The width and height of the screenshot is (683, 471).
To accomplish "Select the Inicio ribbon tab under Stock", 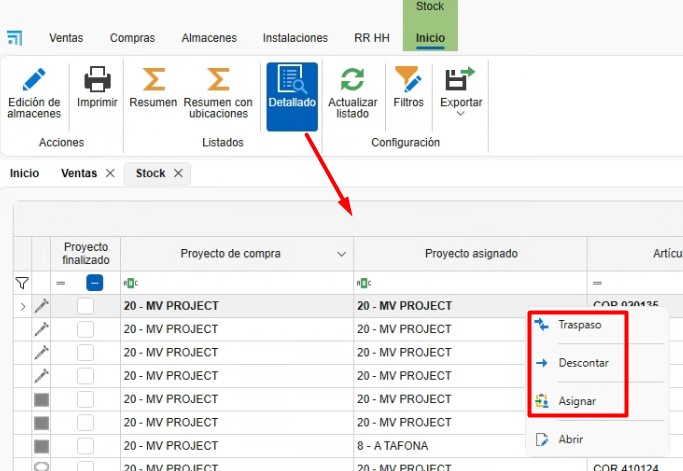I will [x=430, y=38].
